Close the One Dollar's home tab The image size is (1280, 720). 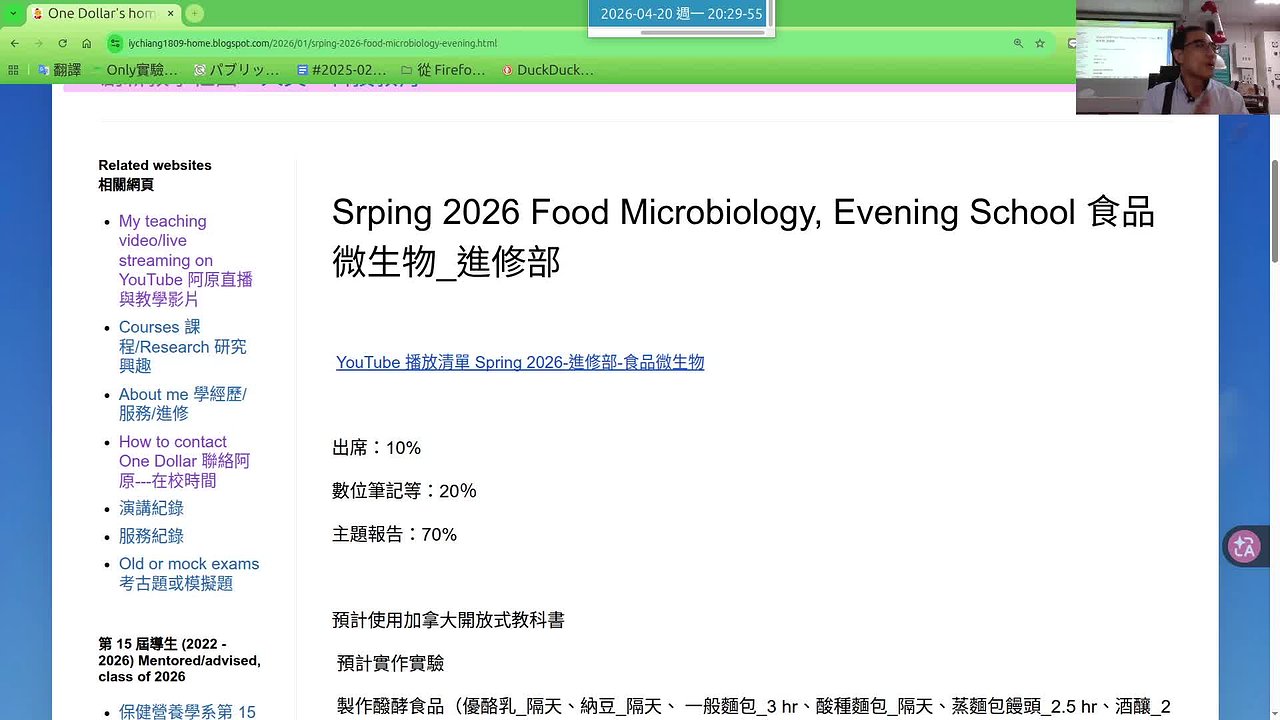click(x=170, y=14)
